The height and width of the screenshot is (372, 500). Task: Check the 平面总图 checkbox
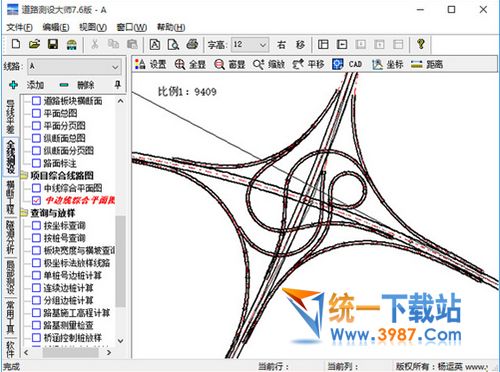click(x=36, y=113)
